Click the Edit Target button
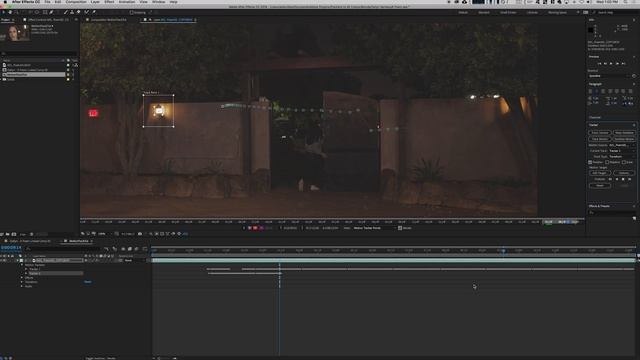Screen dimensions: 640x360 tap(600, 173)
